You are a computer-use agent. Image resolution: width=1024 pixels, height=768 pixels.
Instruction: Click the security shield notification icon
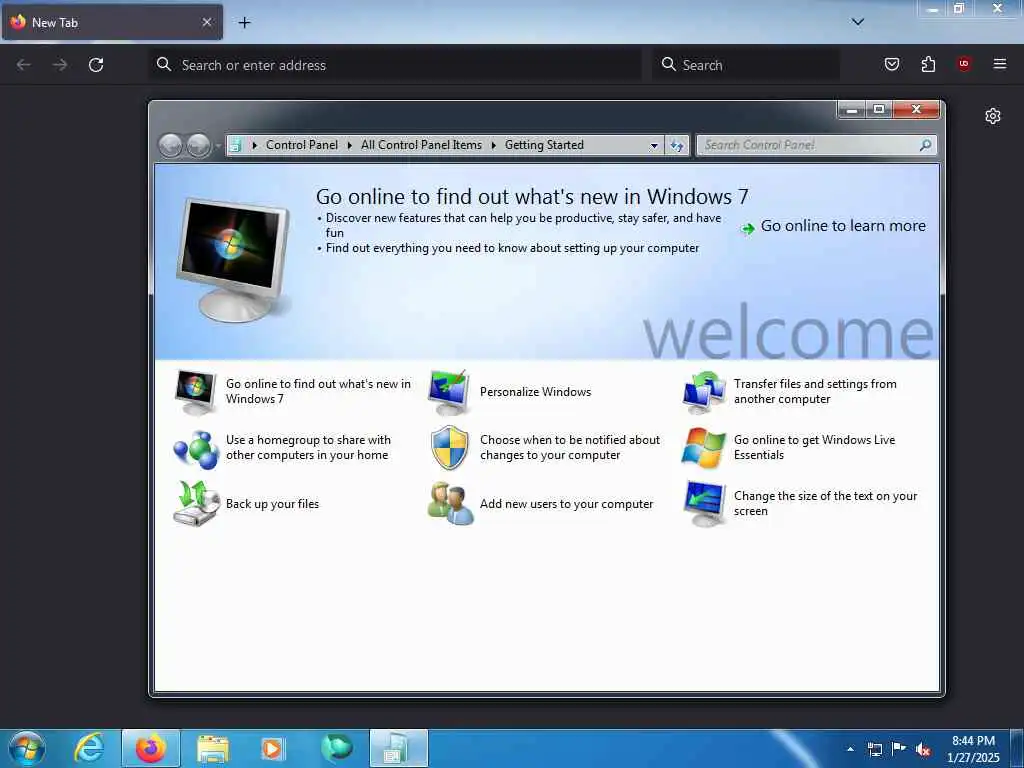(450, 448)
